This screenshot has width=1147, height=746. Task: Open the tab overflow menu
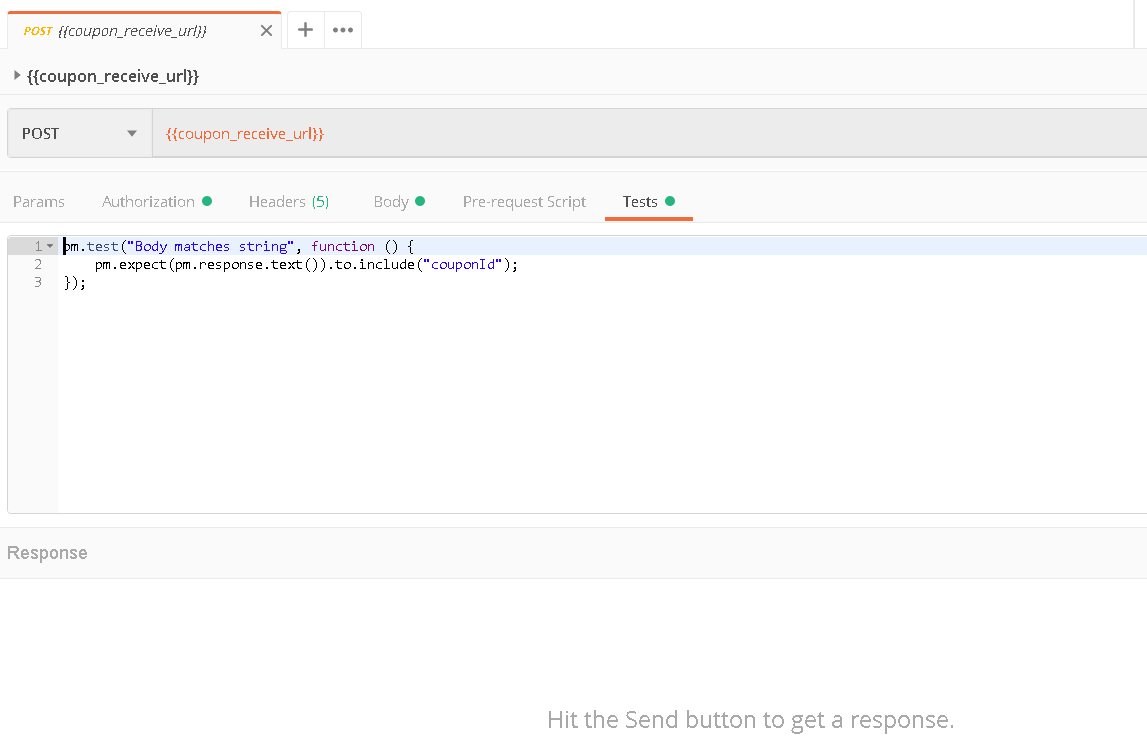pyautogui.click(x=342, y=30)
